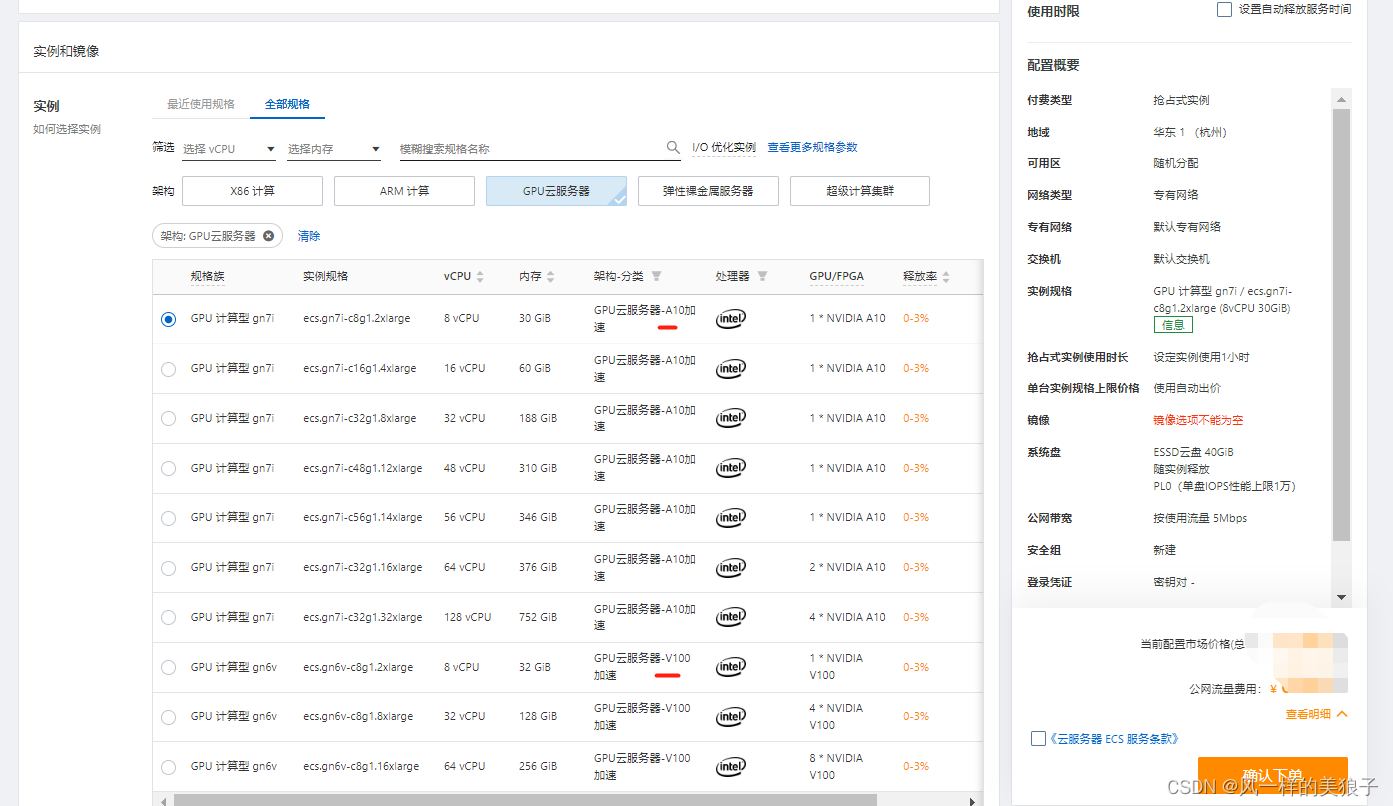Select ecs.gn6v-c8g1.8xlarge instance radio
The height and width of the screenshot is (806, 1393).
pos(168,717)
